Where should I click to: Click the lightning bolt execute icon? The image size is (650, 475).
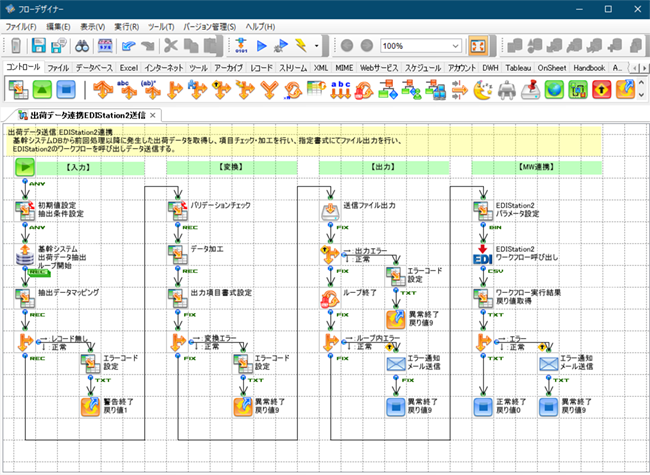point(301,46)
